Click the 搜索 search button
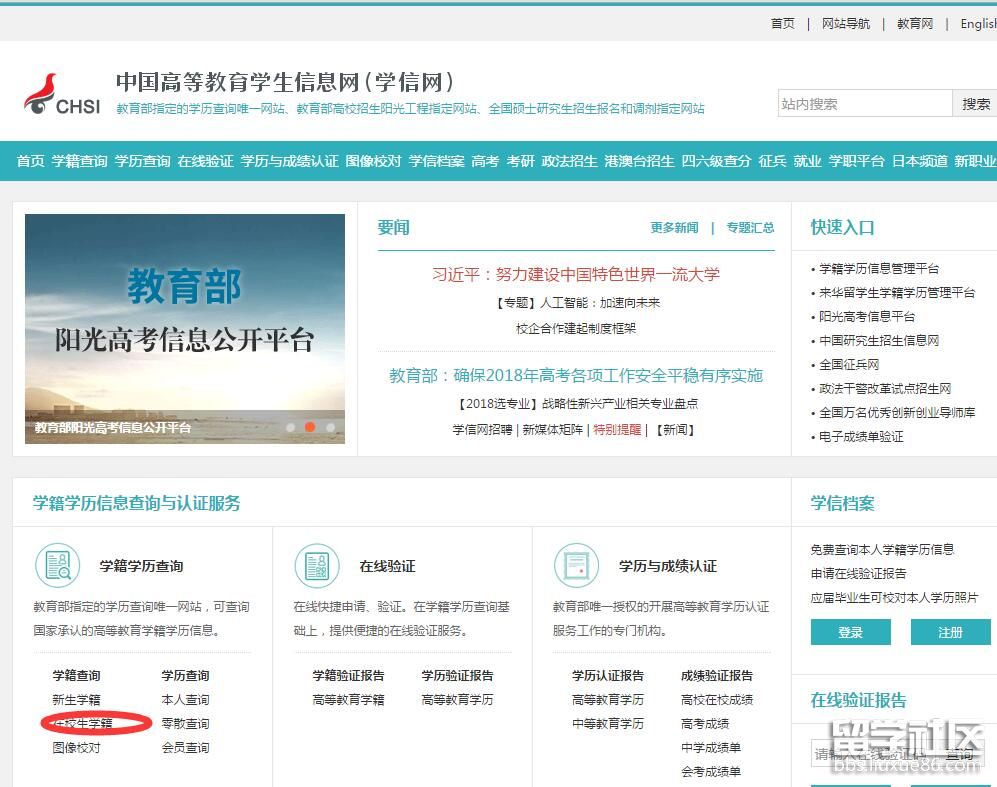Image resolution: width=997 pixels, height=787 pixels. pos(976,104)
